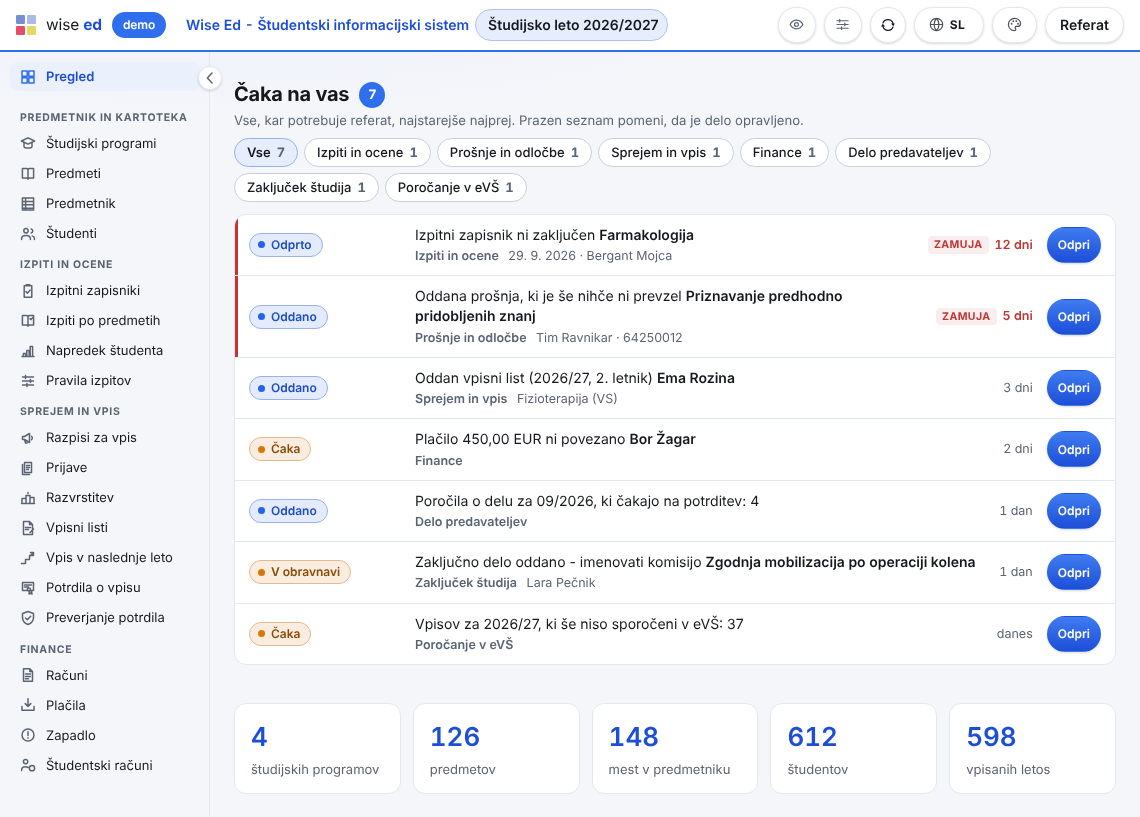1140x817 pixels.
Task: Open Vpis v naslednje leto link
Action: (109, 558)
